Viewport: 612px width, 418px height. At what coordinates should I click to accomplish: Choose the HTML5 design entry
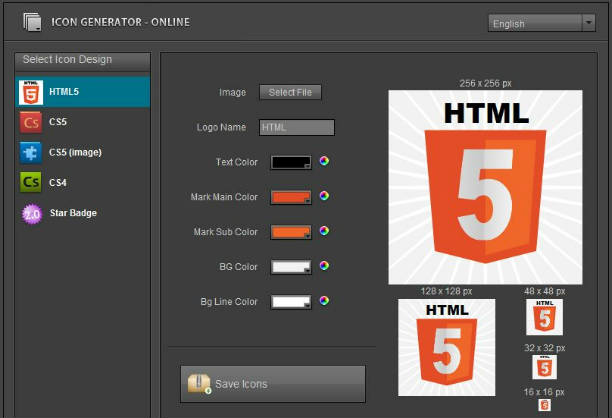(x=82, y=92)
